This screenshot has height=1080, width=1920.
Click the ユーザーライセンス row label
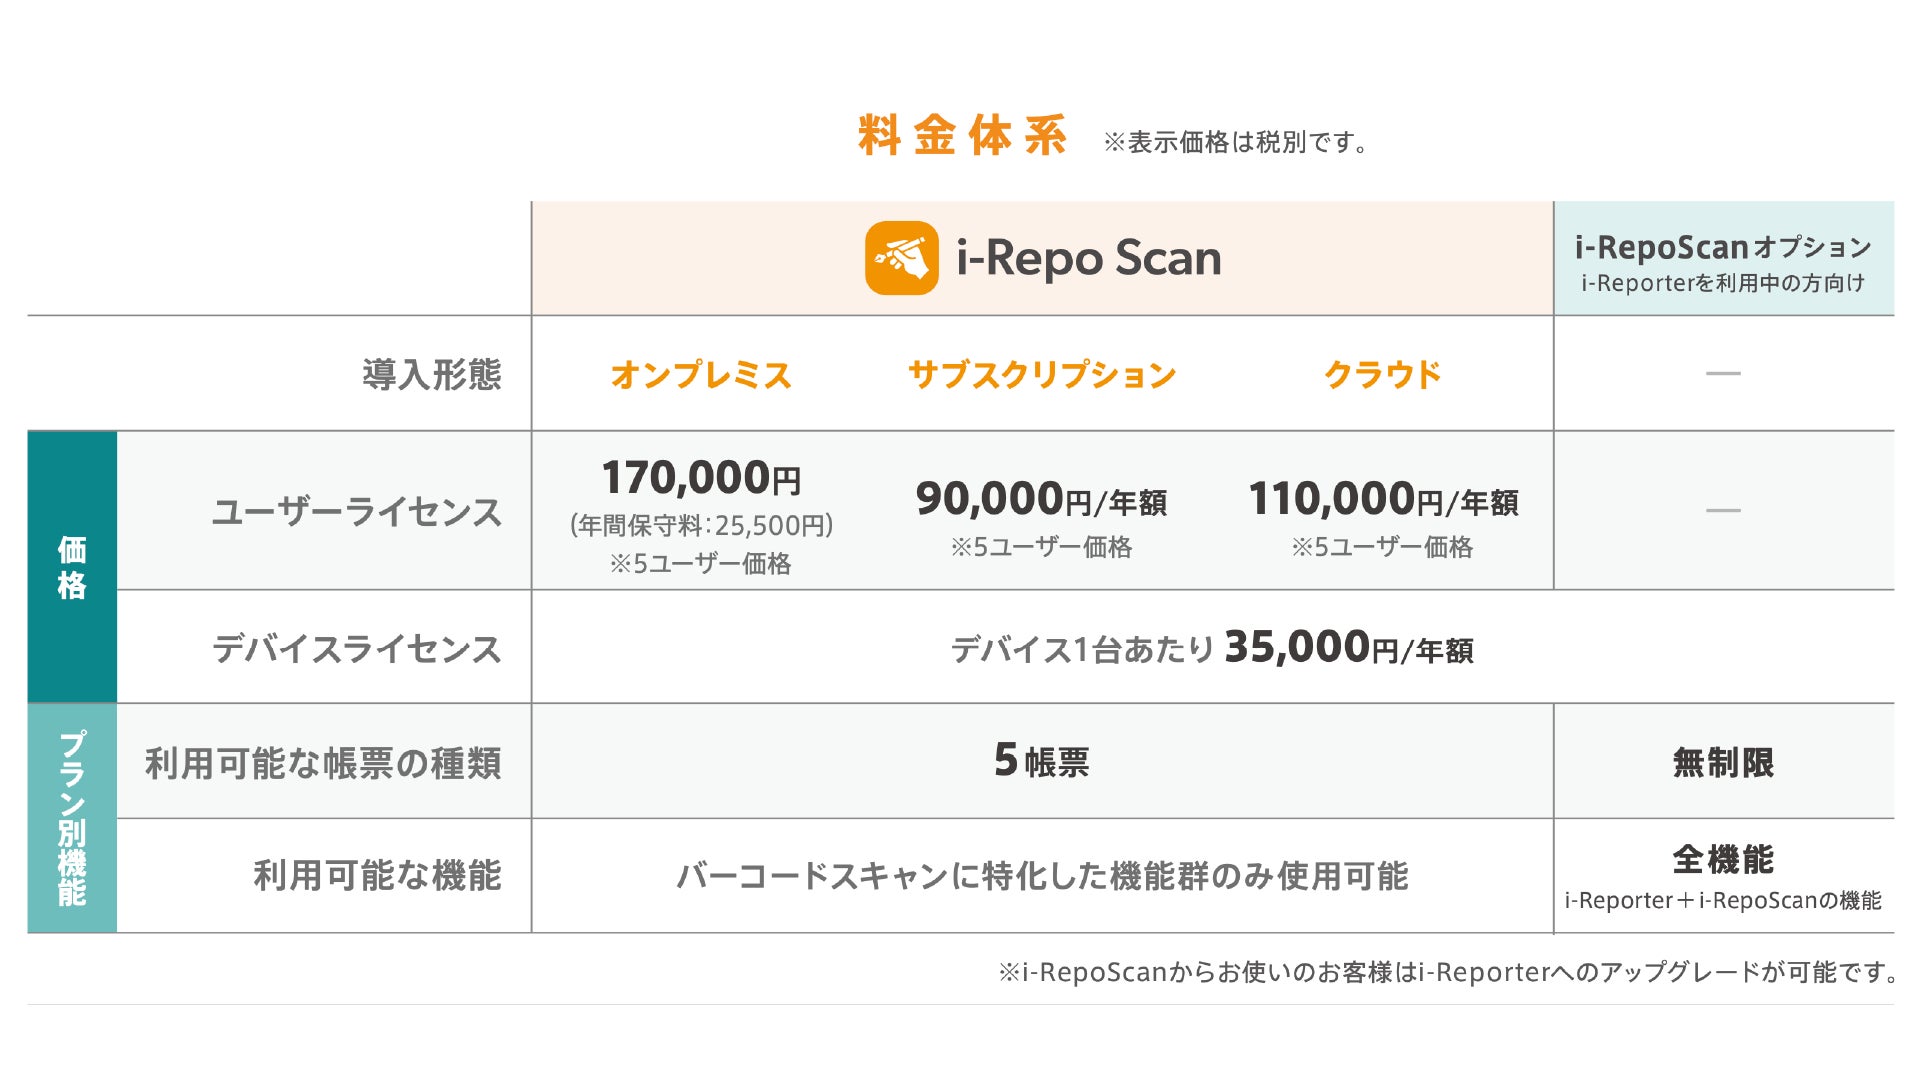click(x=357, y=512)
